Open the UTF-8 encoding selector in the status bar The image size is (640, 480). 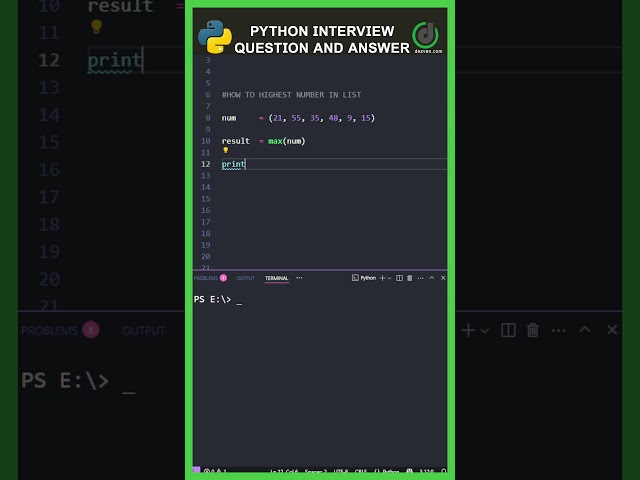(x=340, y=471)
